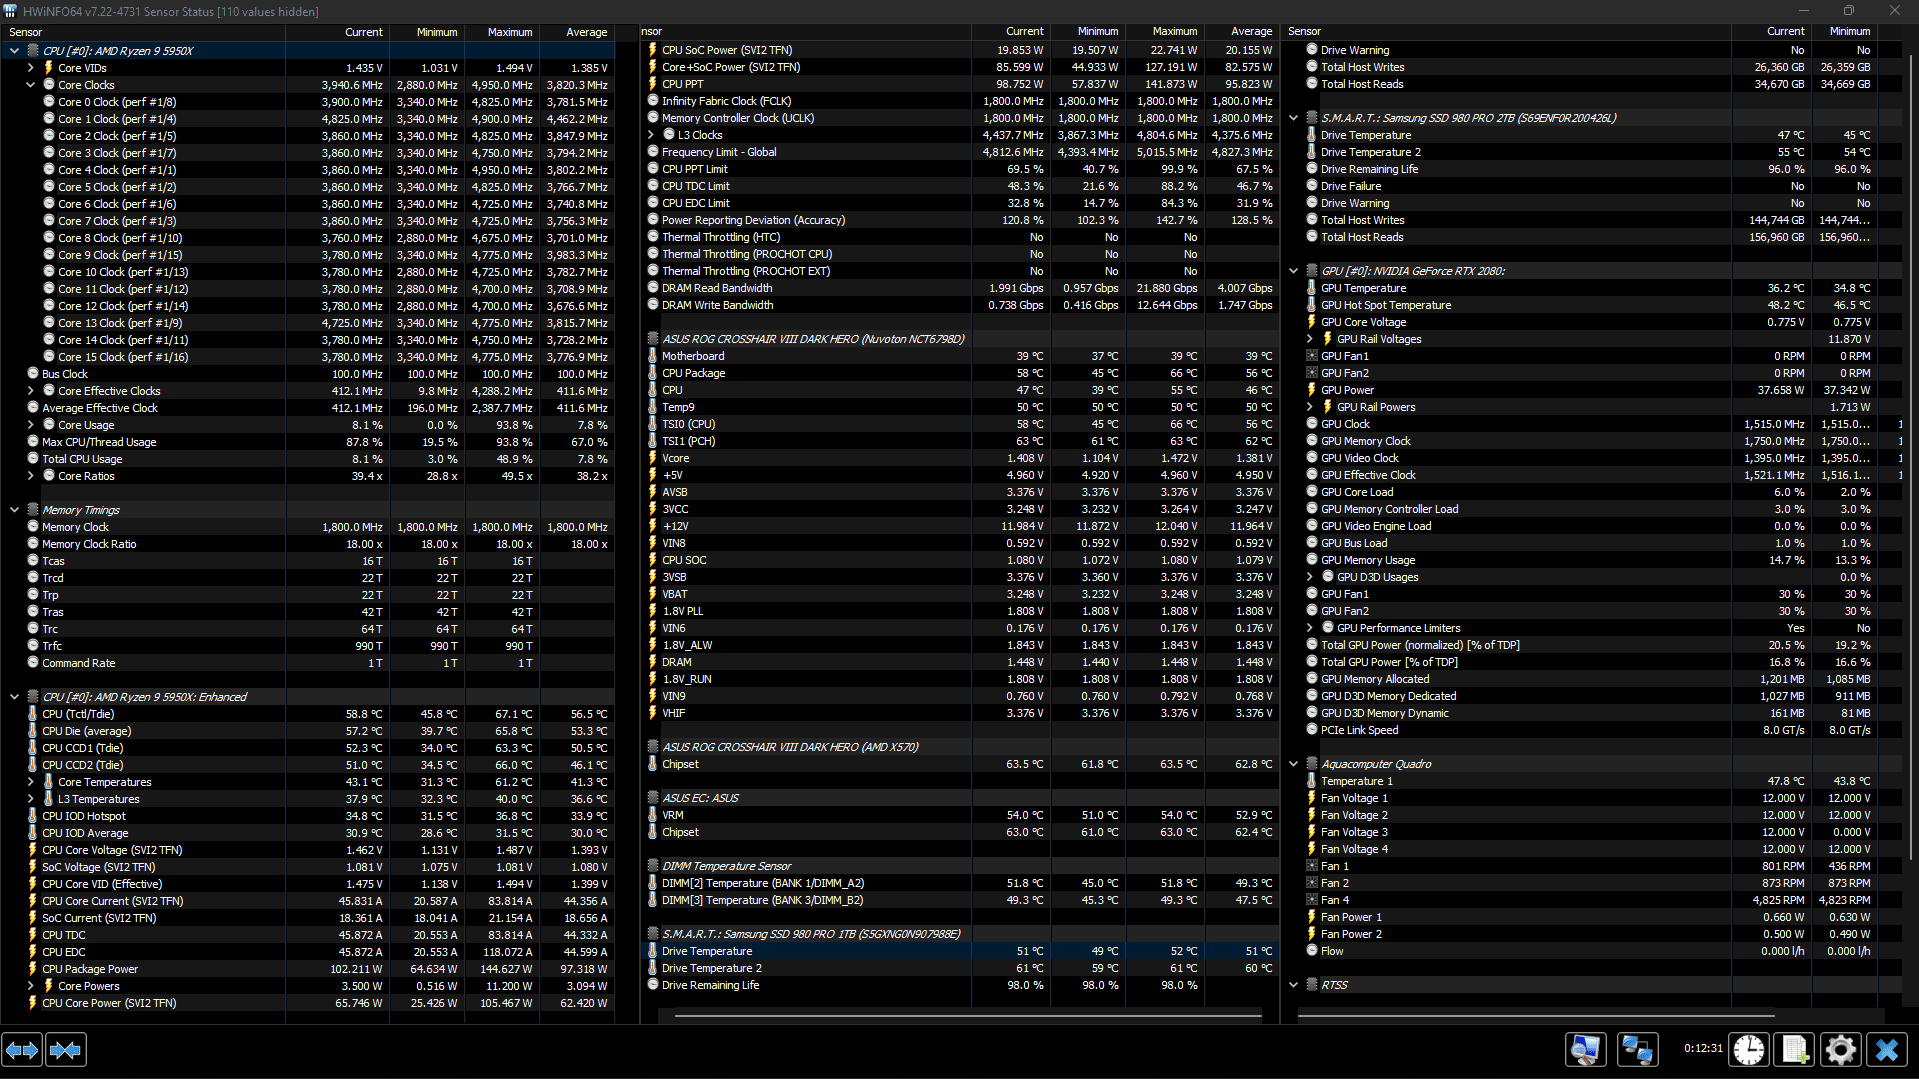Click the thermometer icon for VRM
This screenshot has height=1079, width=1919.
[653, 815]
